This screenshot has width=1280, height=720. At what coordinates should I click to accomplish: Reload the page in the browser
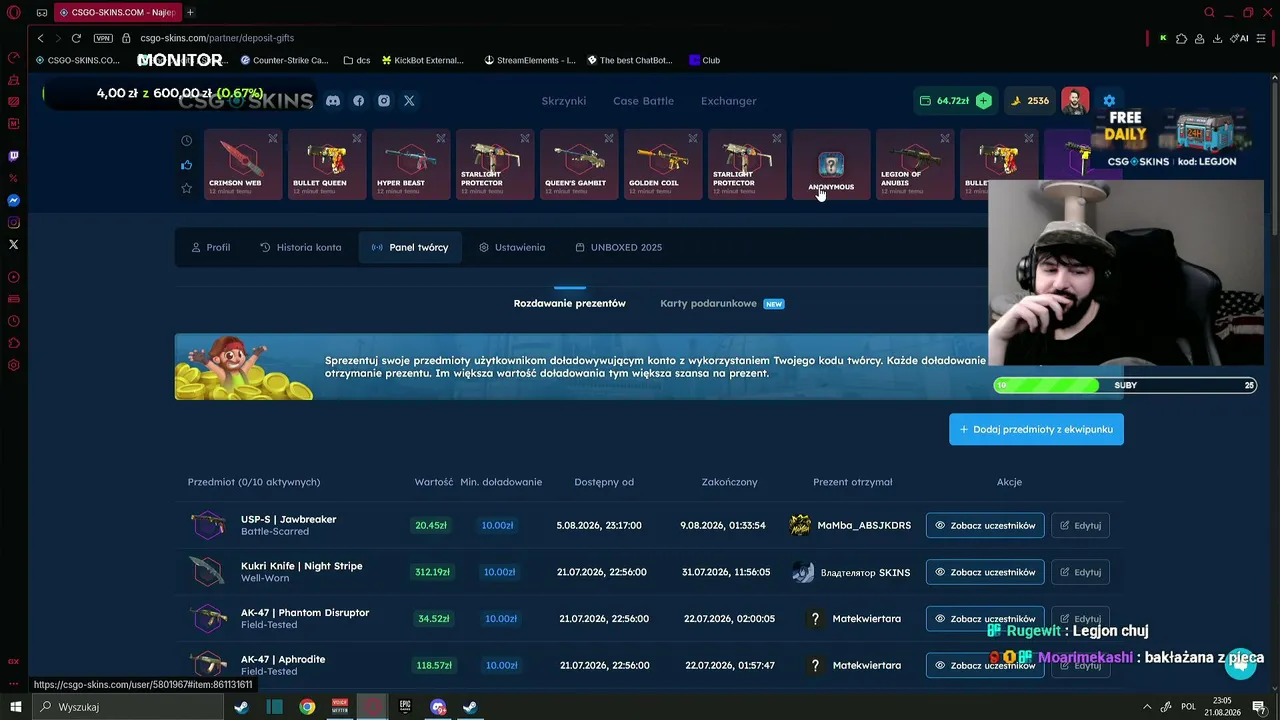click(x=76, y=38)
